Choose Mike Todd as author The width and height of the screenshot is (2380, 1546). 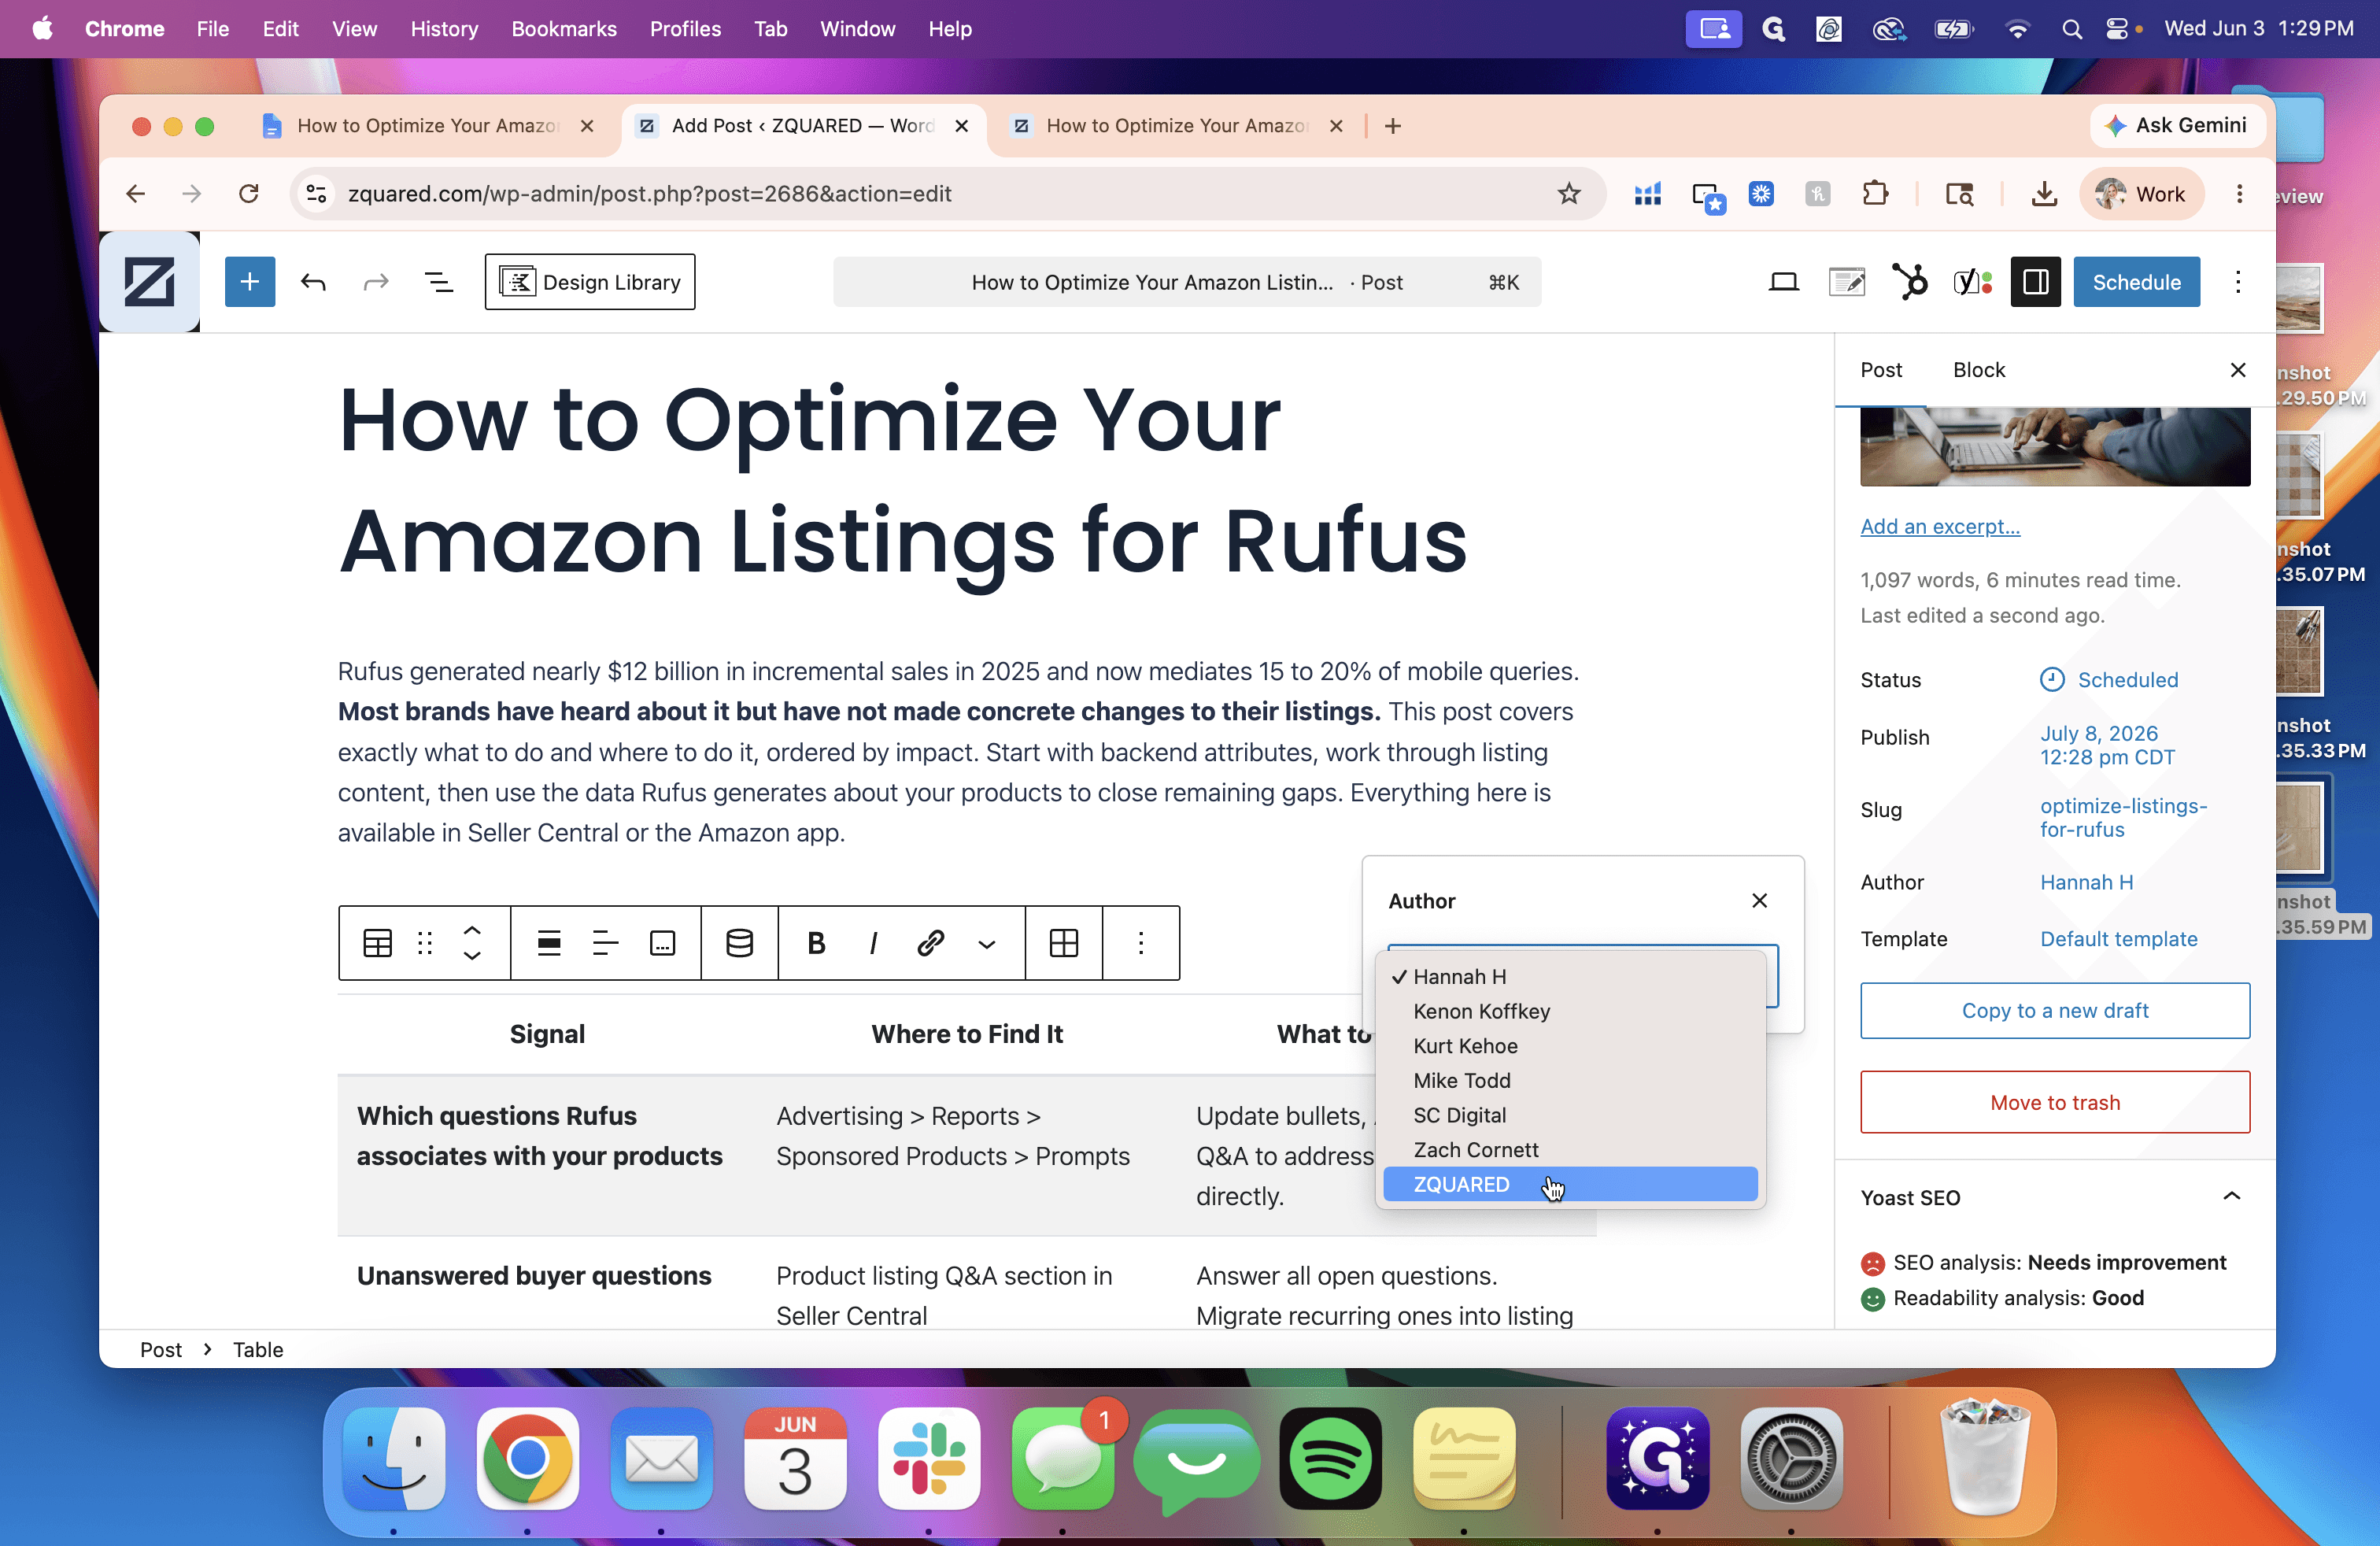[1570, 1080]
